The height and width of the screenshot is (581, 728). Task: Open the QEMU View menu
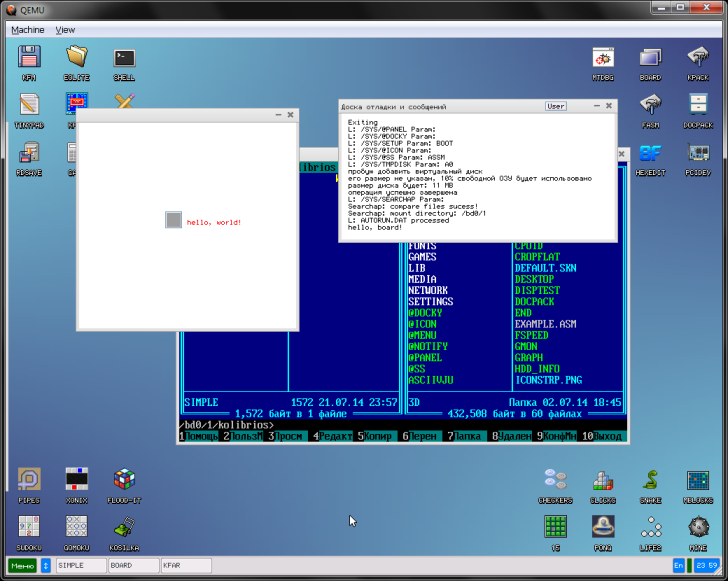point(65,30)
